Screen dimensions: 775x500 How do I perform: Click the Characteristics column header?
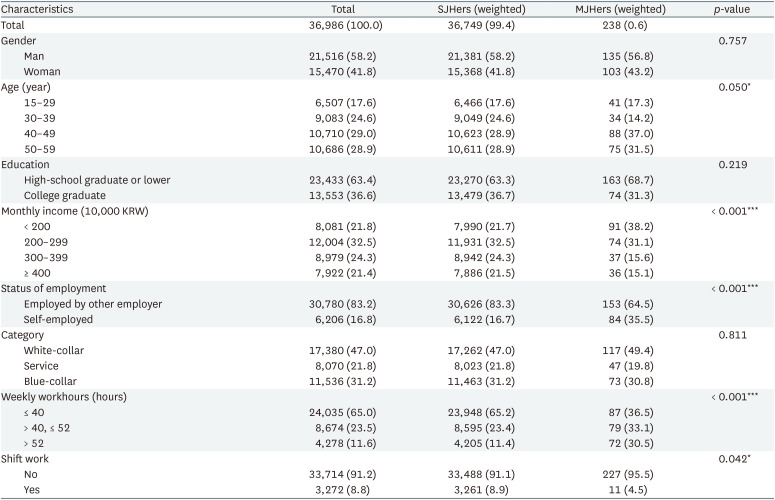[x=44, y=9]
